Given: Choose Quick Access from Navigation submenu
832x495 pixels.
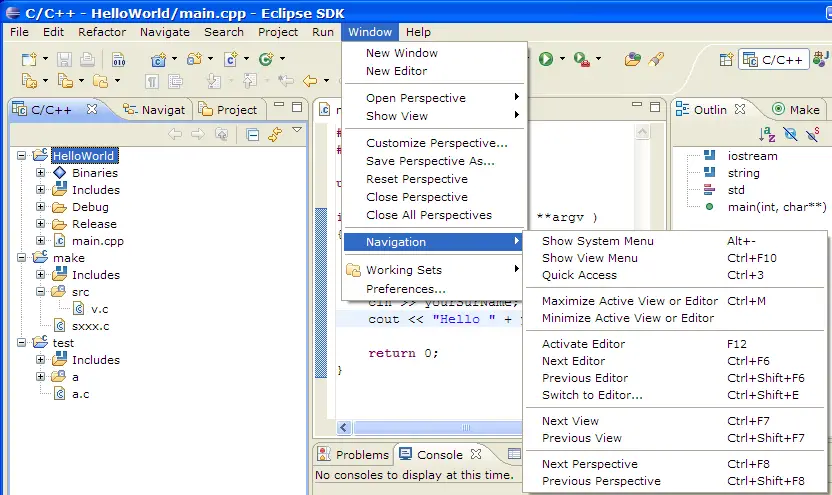Looking at the screenshot, I should click(579, 275).
